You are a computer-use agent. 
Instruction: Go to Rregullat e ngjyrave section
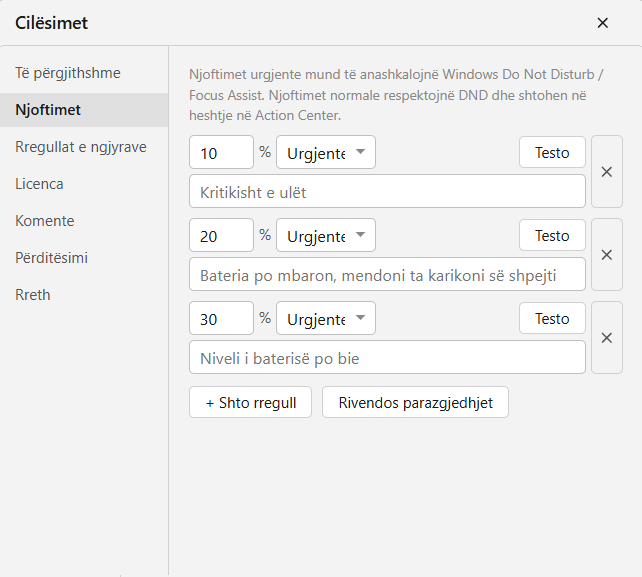[x=84, y=147]
